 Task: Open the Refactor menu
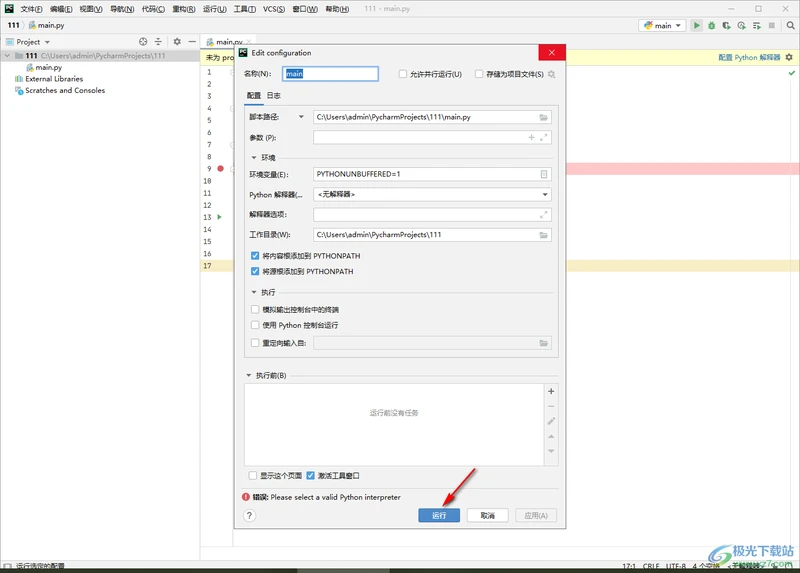[x=184, y=9]
